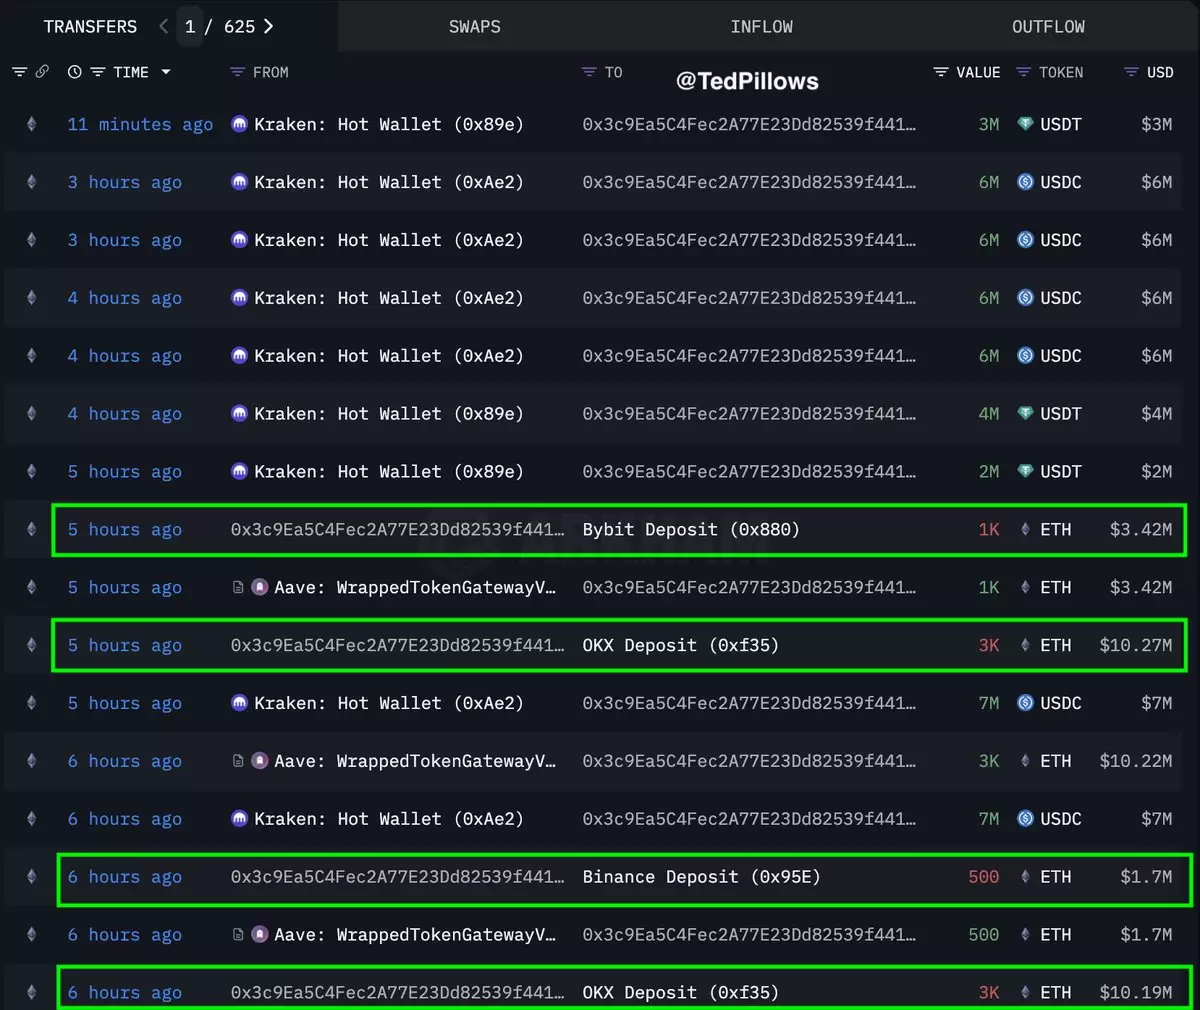
Task: Select the TRANSFERS tab
Action: [x=90, y=26]
